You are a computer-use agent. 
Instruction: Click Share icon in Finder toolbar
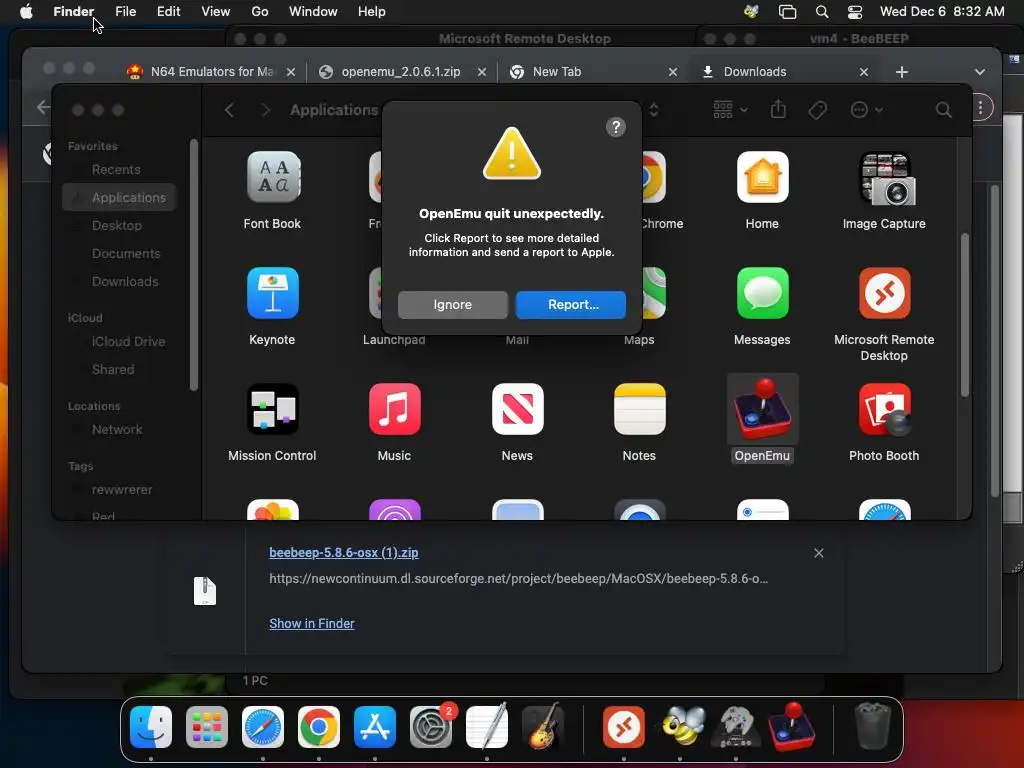pyautogui.click(x=778, y=109)
